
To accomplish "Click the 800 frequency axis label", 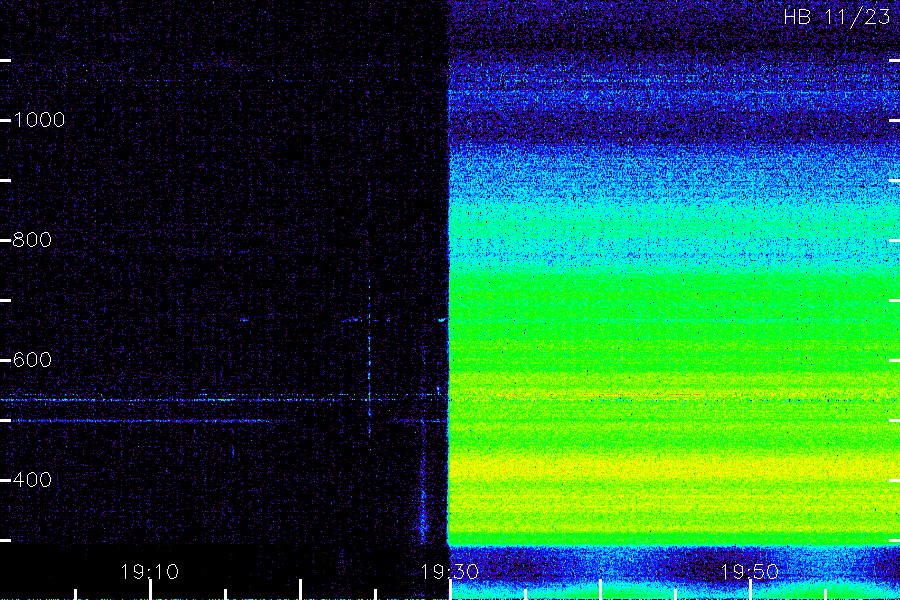I will click(32, 239).
